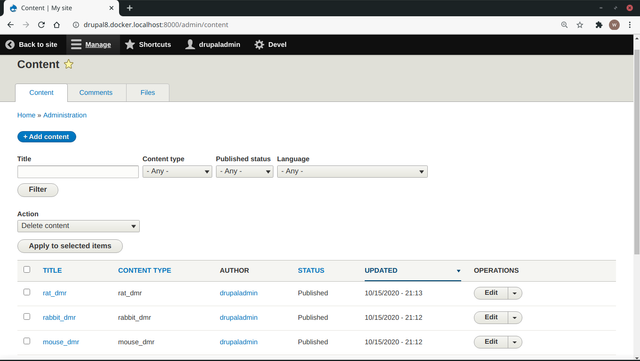Expand operations dropdown for rat_dmr

[515, 293]
